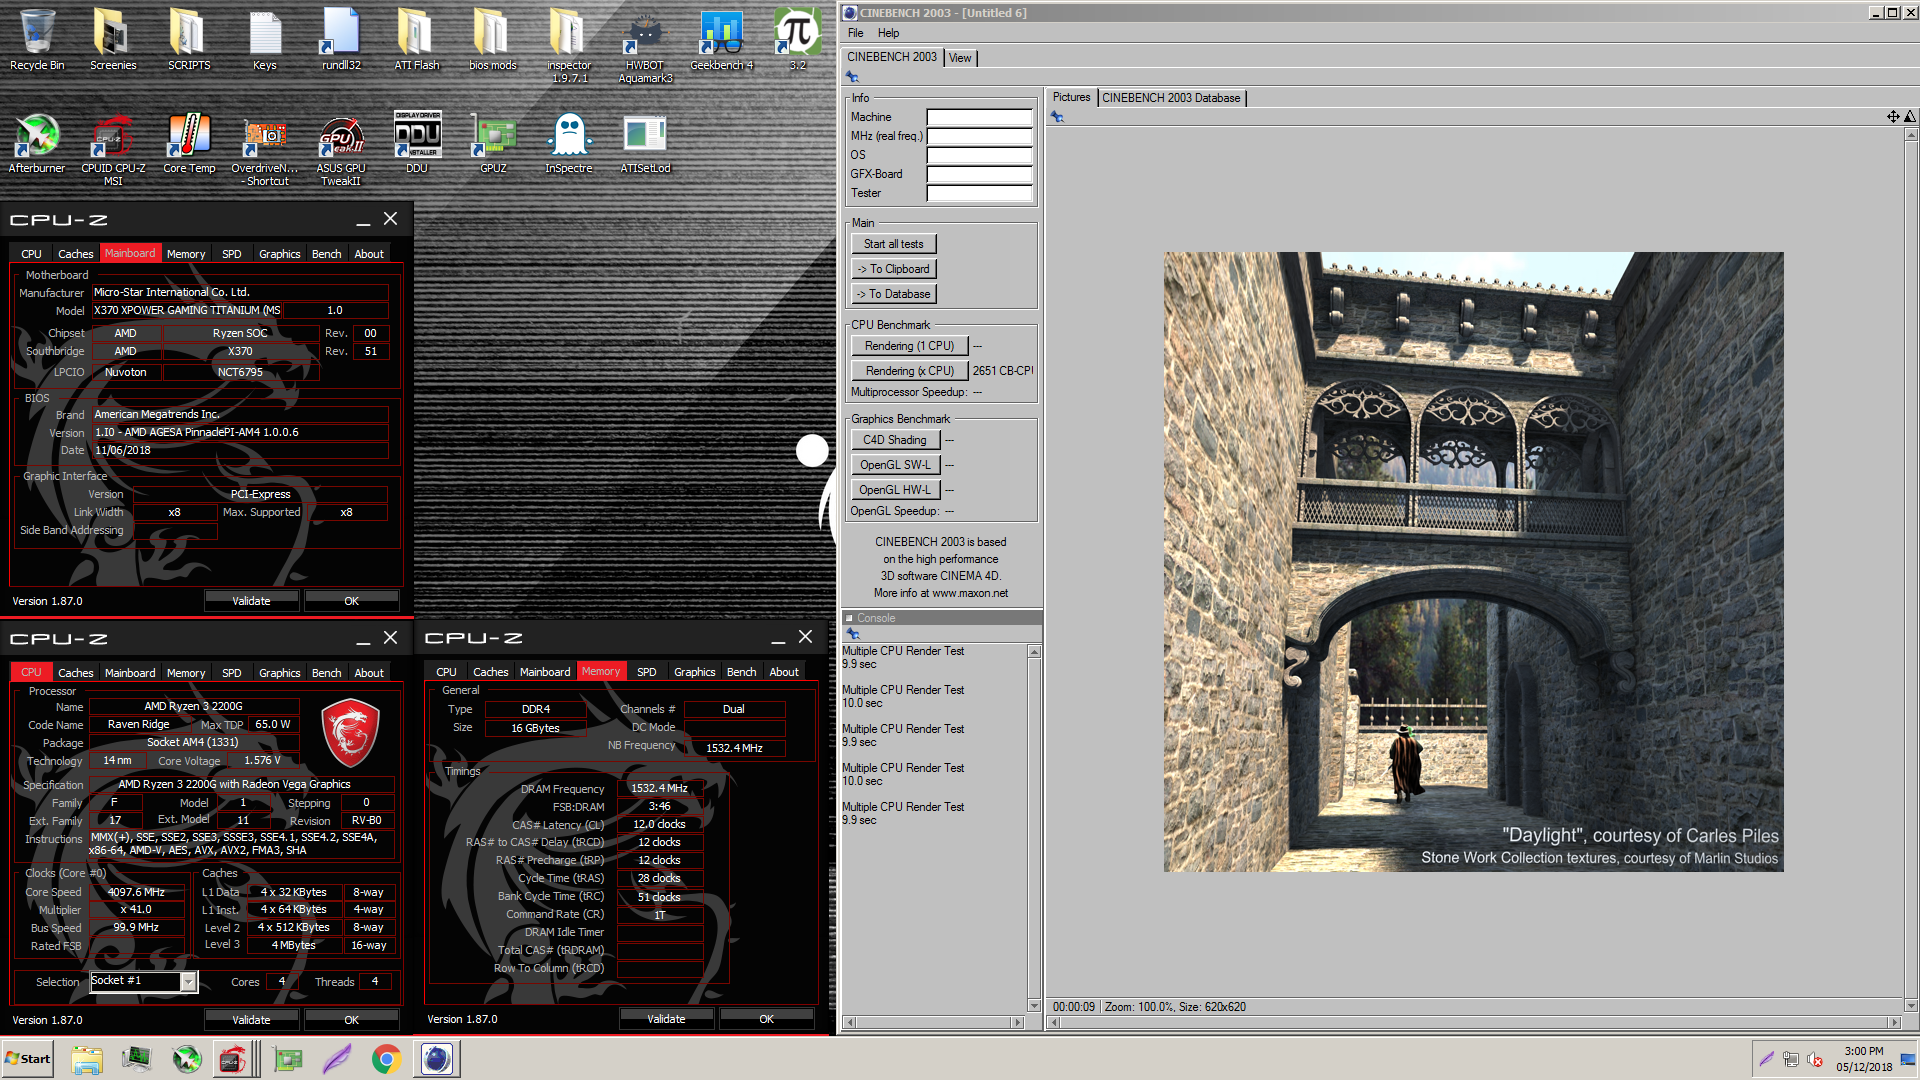Image resolution: width=1920 pixels, height=1080 pixels.
Task: Click OK in the Memory CPU-Z window
Action: 766,1019
